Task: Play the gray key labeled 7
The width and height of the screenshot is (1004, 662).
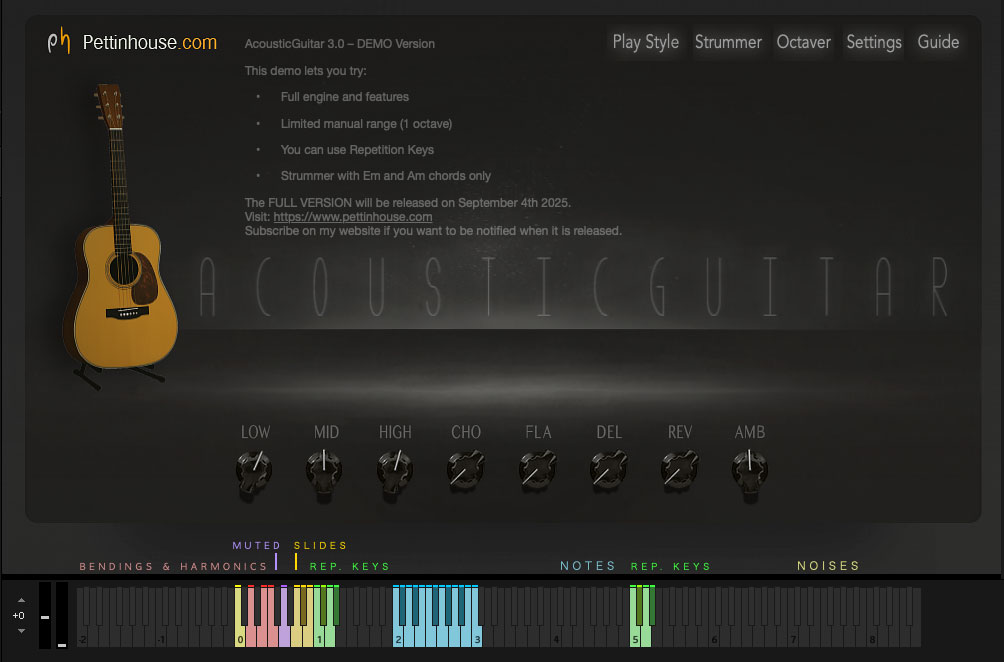Action: tap(793, 637)
